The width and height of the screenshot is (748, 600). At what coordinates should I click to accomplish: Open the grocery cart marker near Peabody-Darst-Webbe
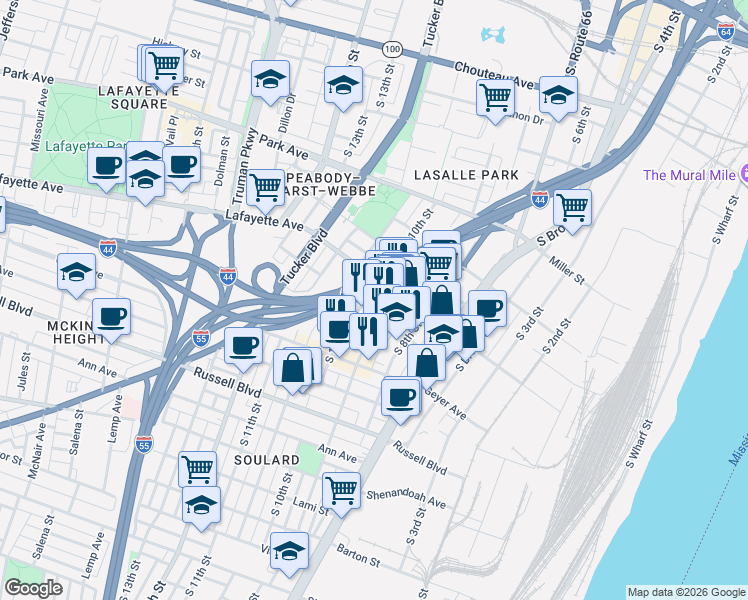[266, 188]
